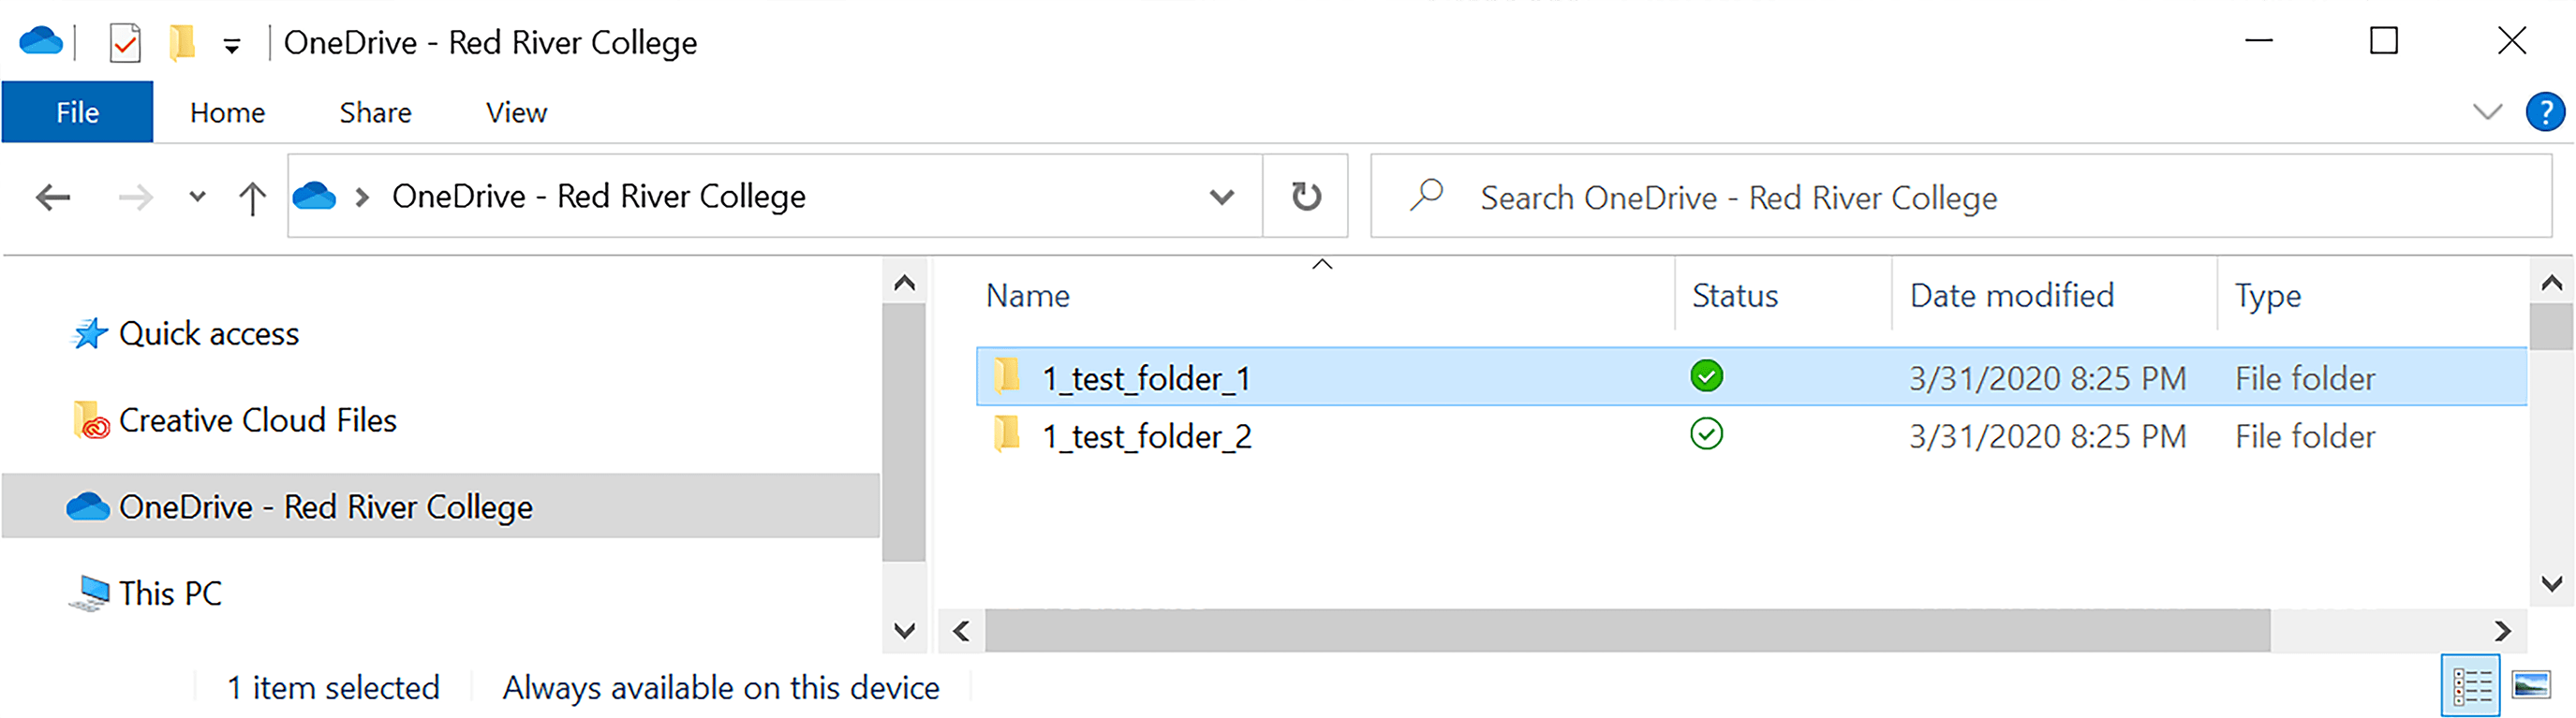The height and width of the screenshot is (718, 2576).
Task: Click the Creative Cloud Files icon in the sidebar
Action: (x=91, y=420)
